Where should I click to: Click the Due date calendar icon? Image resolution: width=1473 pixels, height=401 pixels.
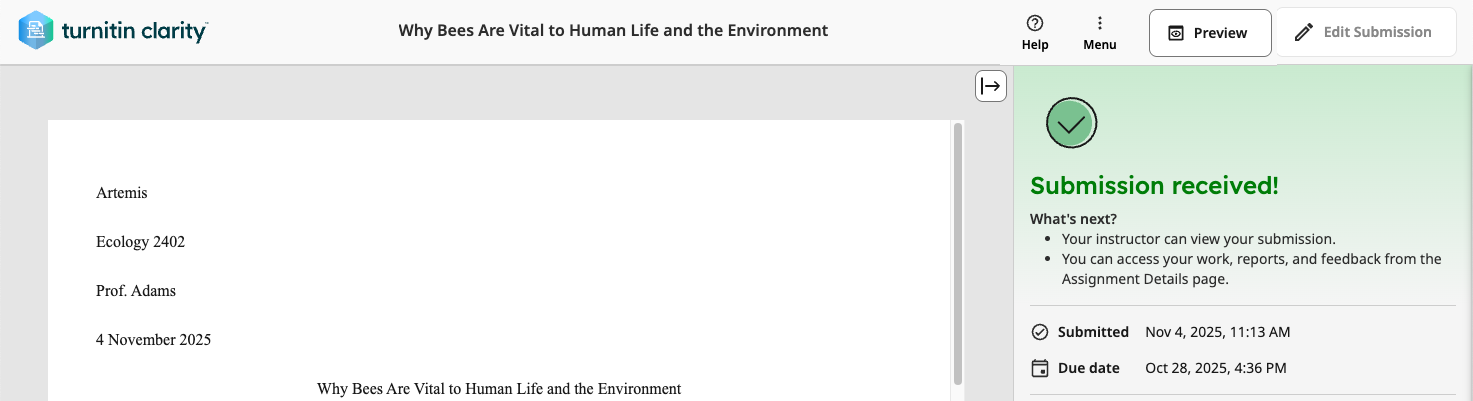click(1040, 368)
